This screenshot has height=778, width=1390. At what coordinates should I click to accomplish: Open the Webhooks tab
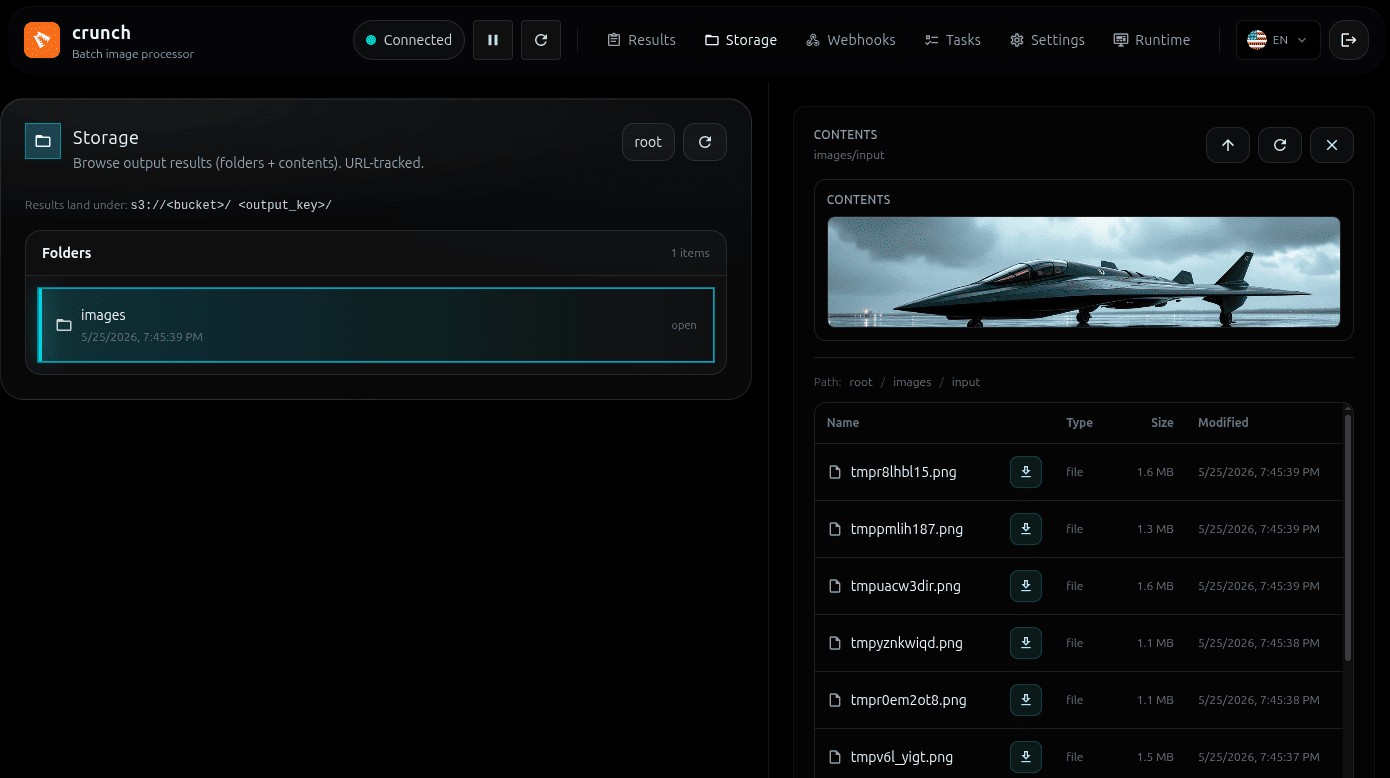pyautogui.click(x=851, y=40)
